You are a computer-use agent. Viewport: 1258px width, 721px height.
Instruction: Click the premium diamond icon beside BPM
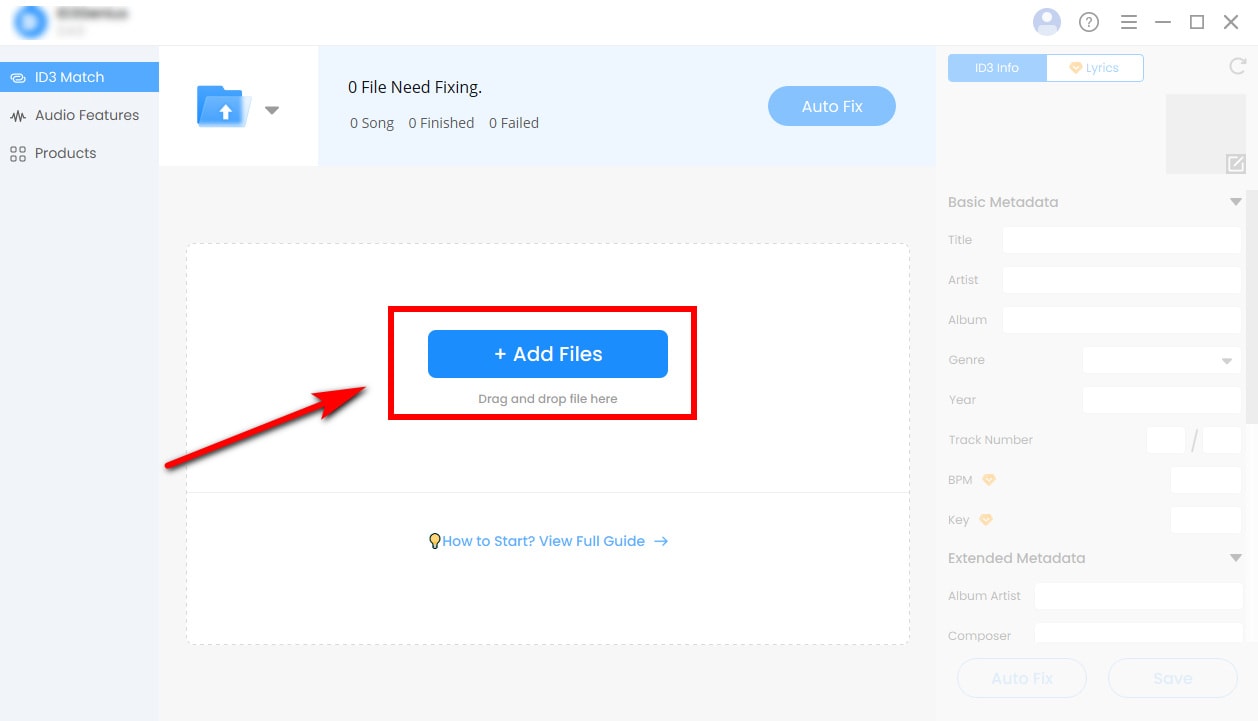pos(989,480)
